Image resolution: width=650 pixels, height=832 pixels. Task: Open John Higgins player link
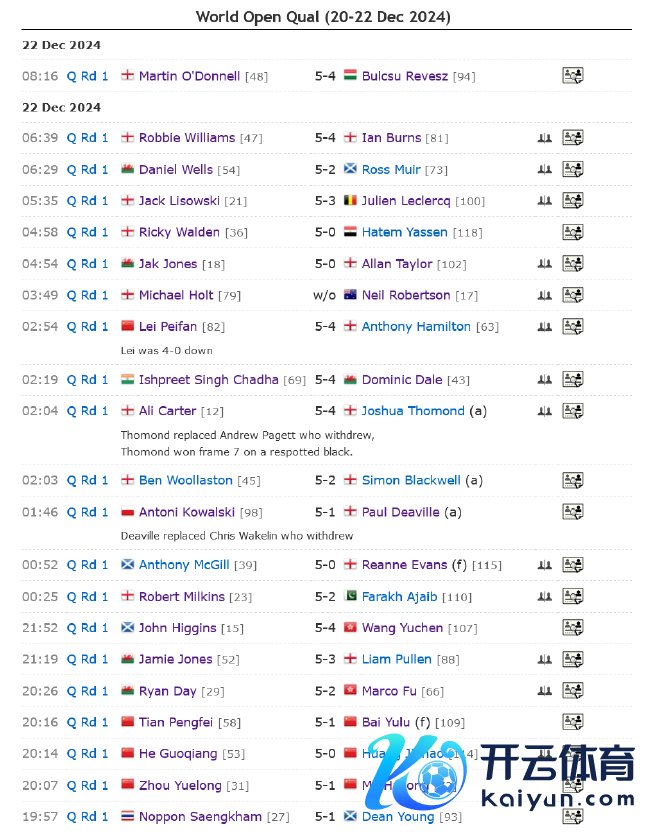[177, 628]
